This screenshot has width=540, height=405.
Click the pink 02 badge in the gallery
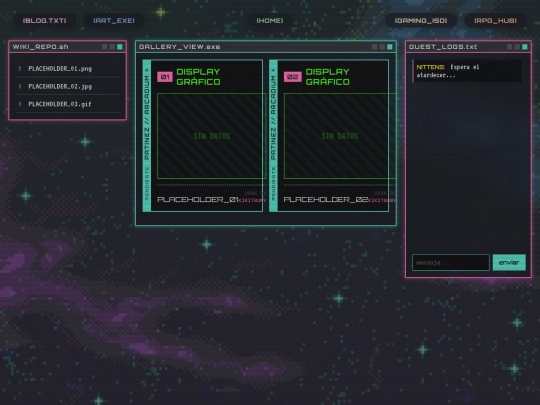pos(292,77)
